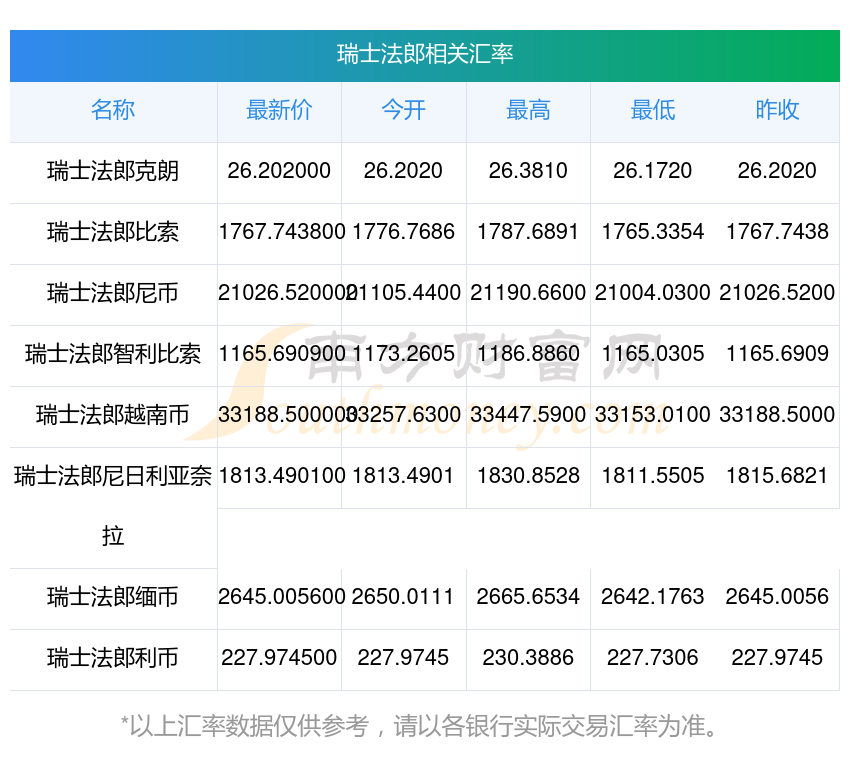Click the 2650.0111 opening price cell
850x757 pixels.
click(x=403, y=597)
